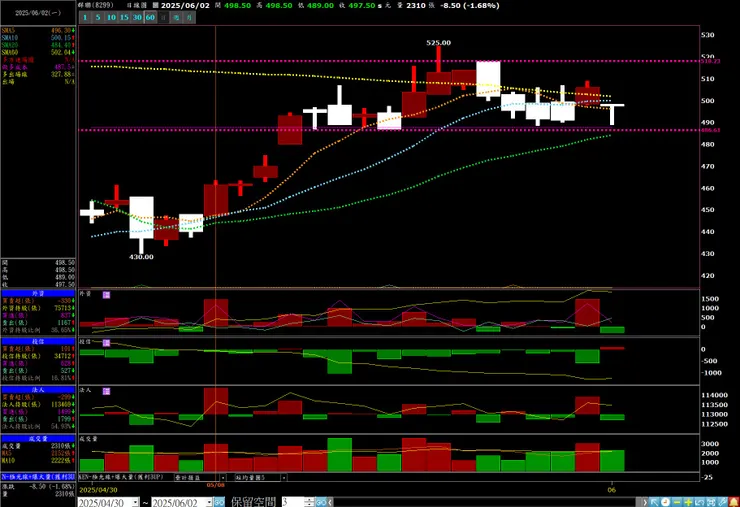The image size is (740, 507).
Task: Click the 430.00 low price label
Action: 141,257
